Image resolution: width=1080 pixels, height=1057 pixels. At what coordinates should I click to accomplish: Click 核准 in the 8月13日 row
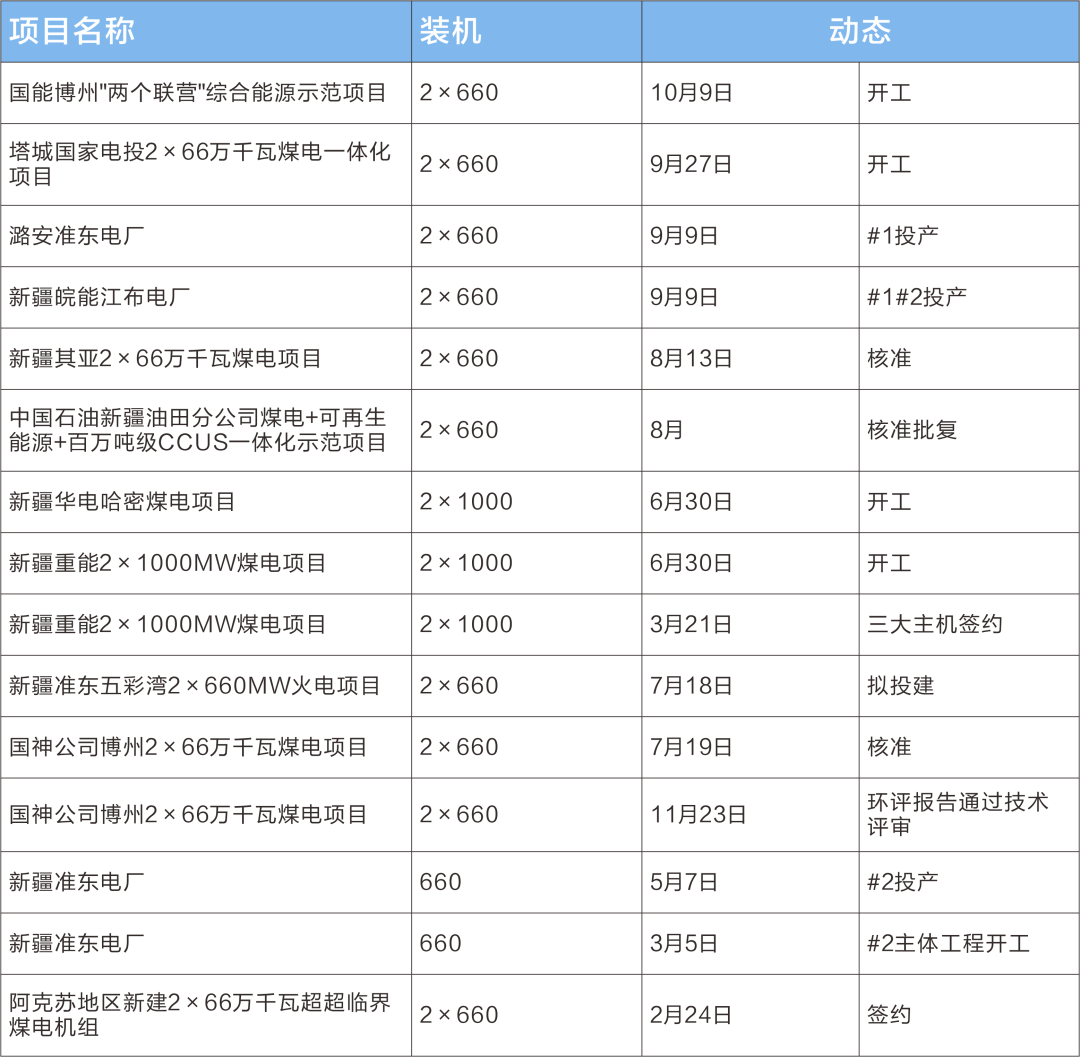[x=969, y=359]
